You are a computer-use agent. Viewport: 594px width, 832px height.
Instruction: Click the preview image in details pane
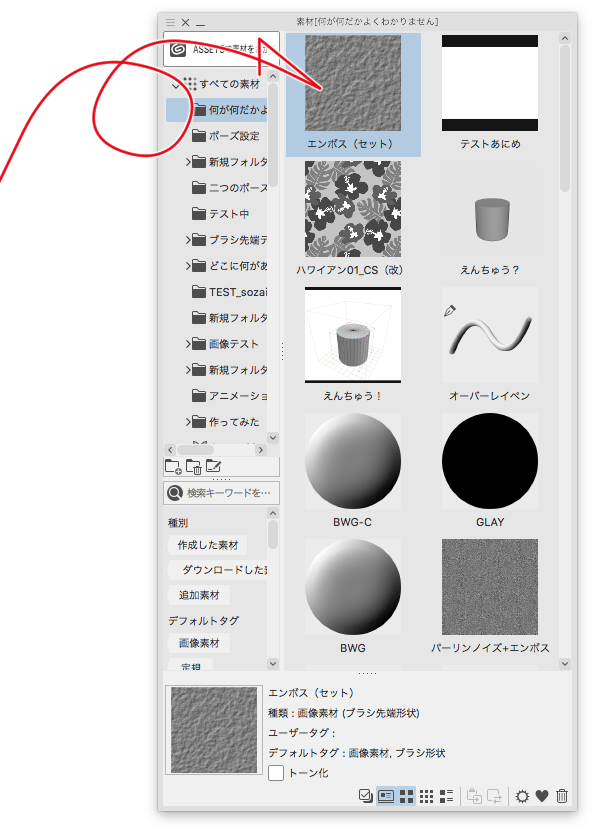pyautogui.click(x=214, y=730)
